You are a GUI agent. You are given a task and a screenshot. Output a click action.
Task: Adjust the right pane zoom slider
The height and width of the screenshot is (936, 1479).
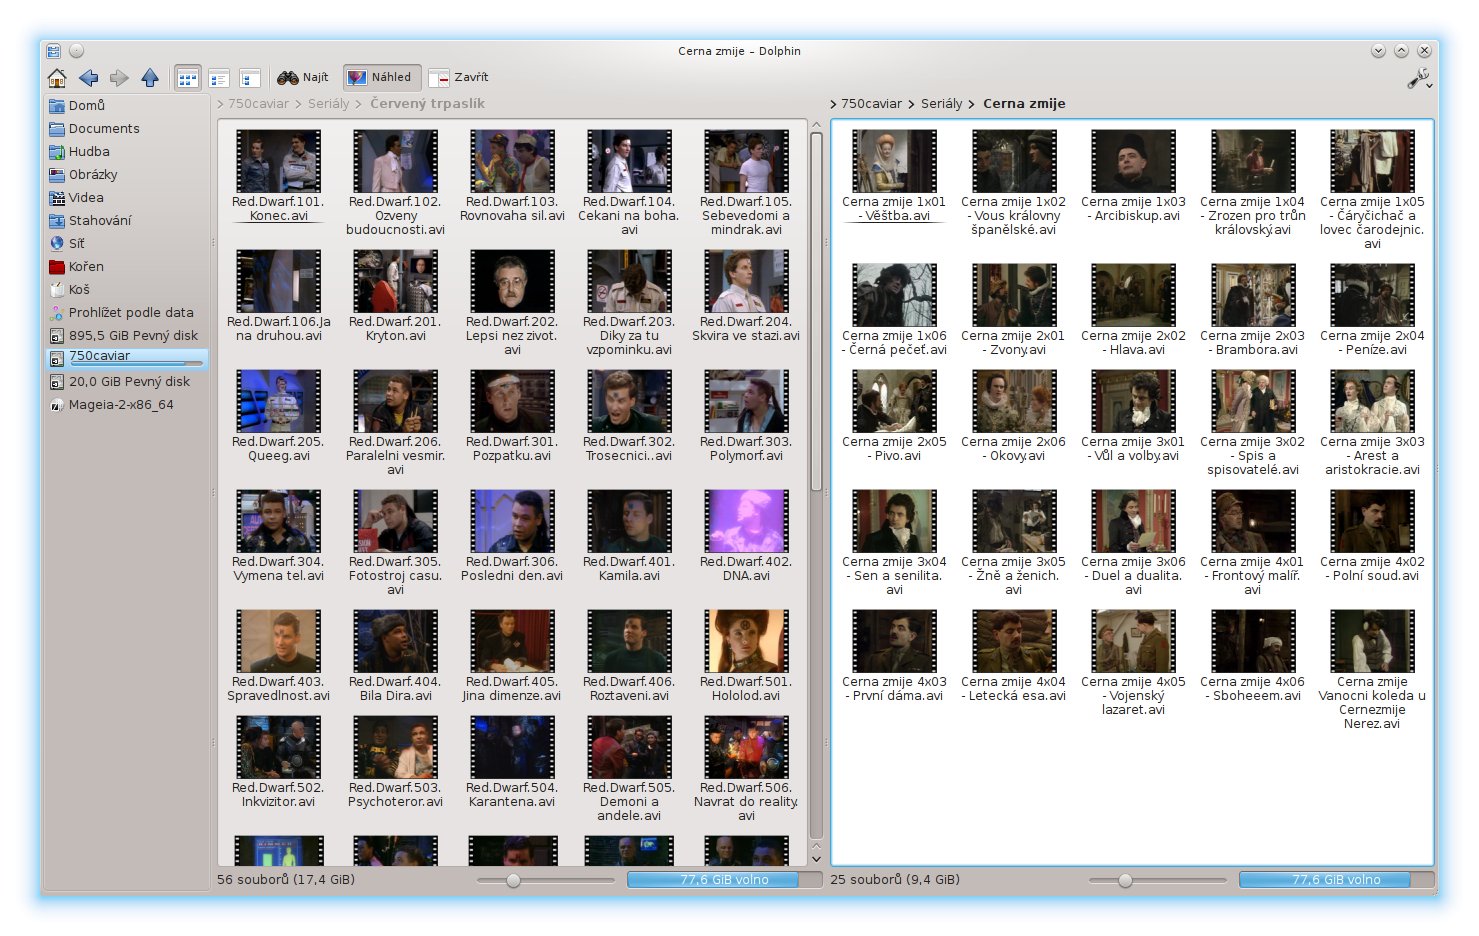click(1125, 881)
